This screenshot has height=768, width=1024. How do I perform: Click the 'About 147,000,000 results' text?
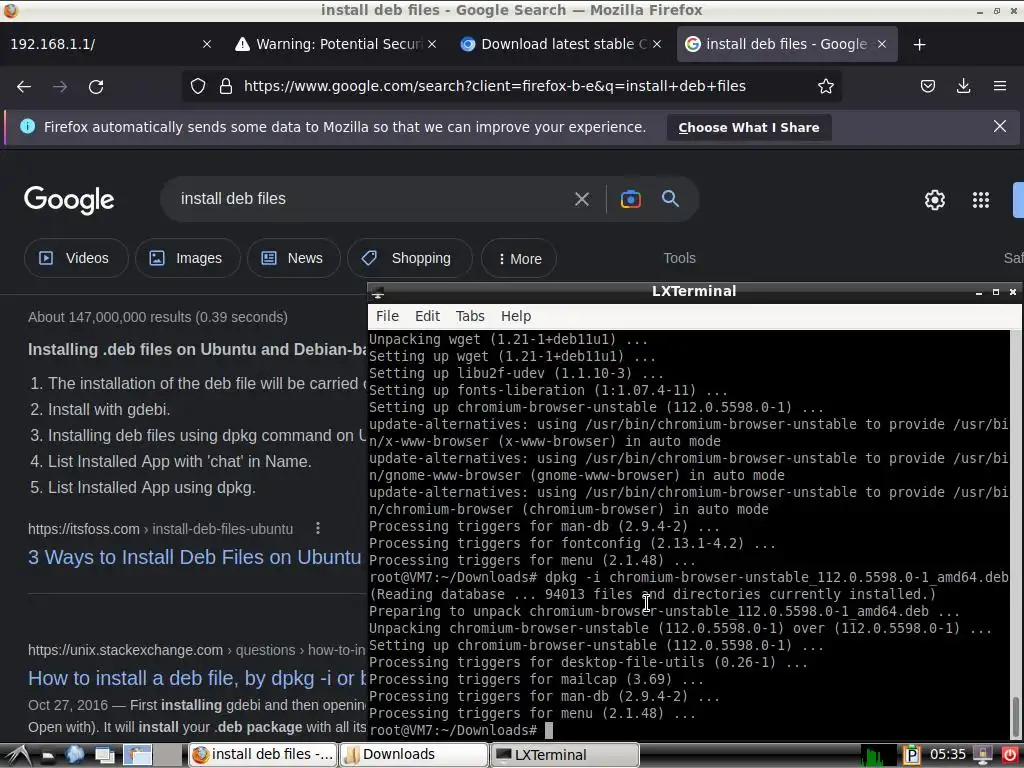click(x=157, y=317)
